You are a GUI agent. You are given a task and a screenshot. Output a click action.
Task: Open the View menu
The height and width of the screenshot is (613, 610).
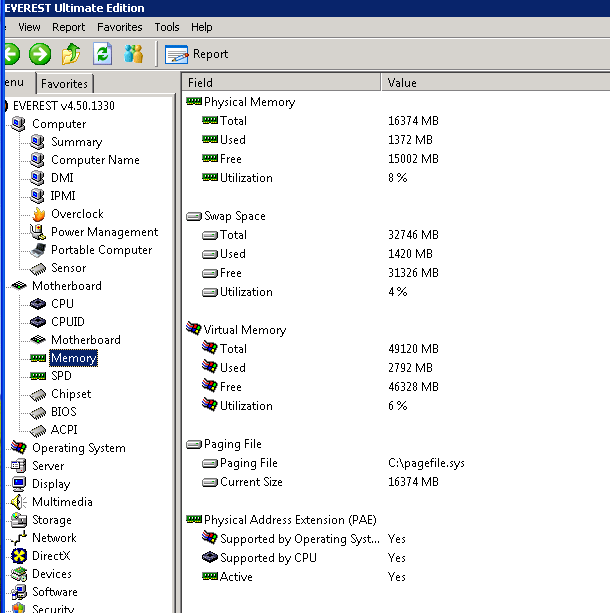coord(29,27)
